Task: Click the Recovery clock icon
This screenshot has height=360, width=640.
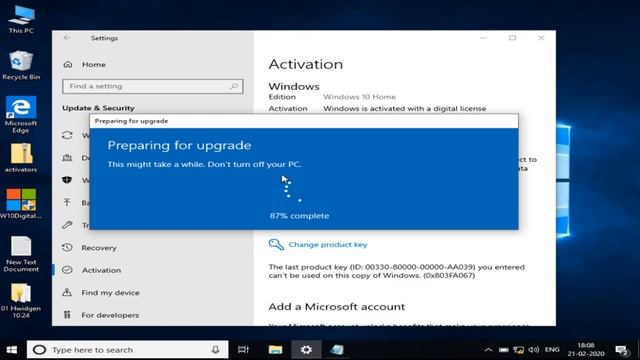Action: pos(67,248)
